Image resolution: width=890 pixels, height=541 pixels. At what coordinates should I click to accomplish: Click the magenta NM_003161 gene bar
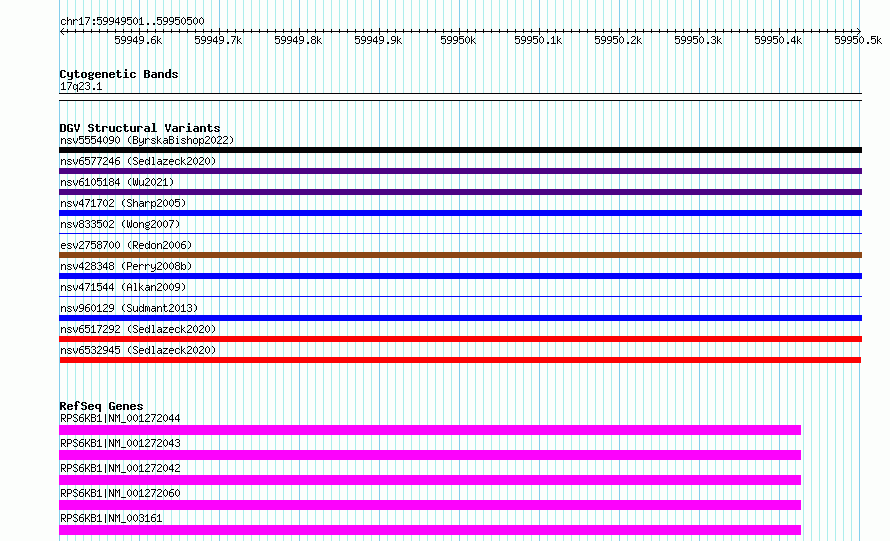point(430,530)
